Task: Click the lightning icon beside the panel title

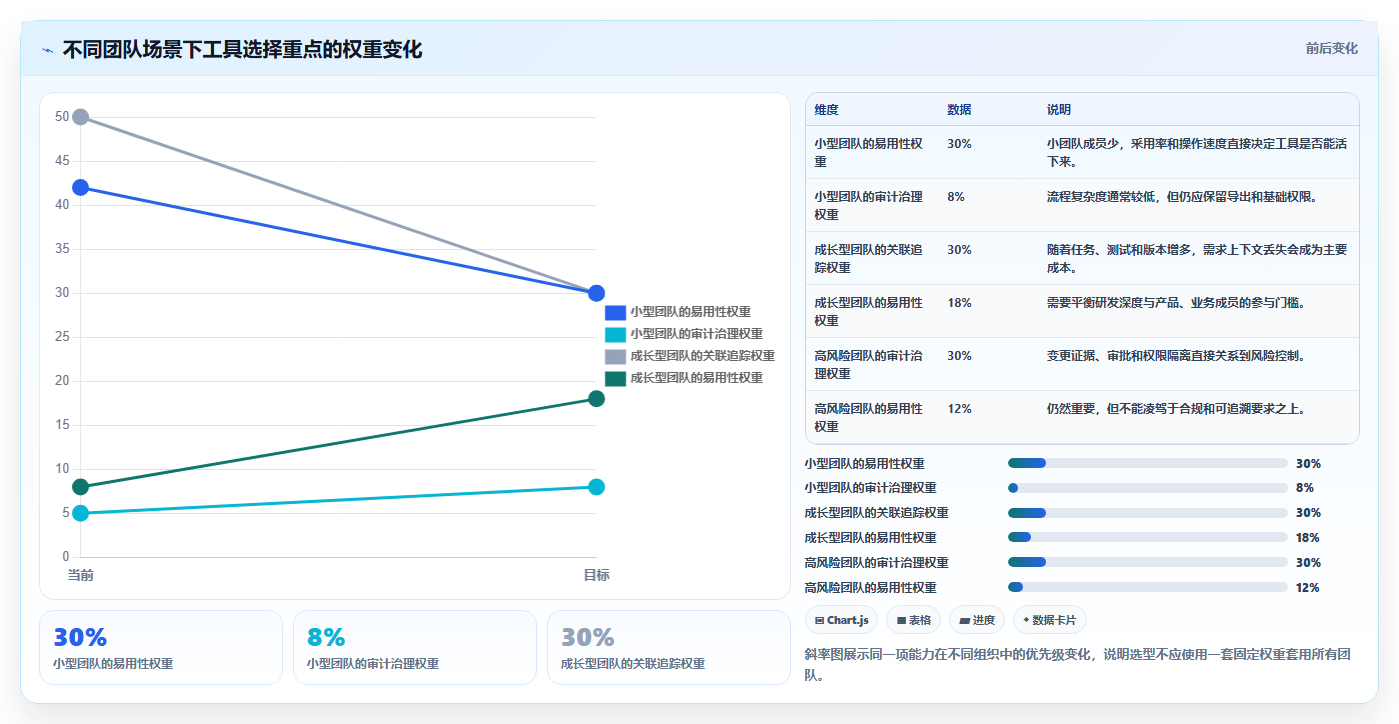Action: point(47,49)
